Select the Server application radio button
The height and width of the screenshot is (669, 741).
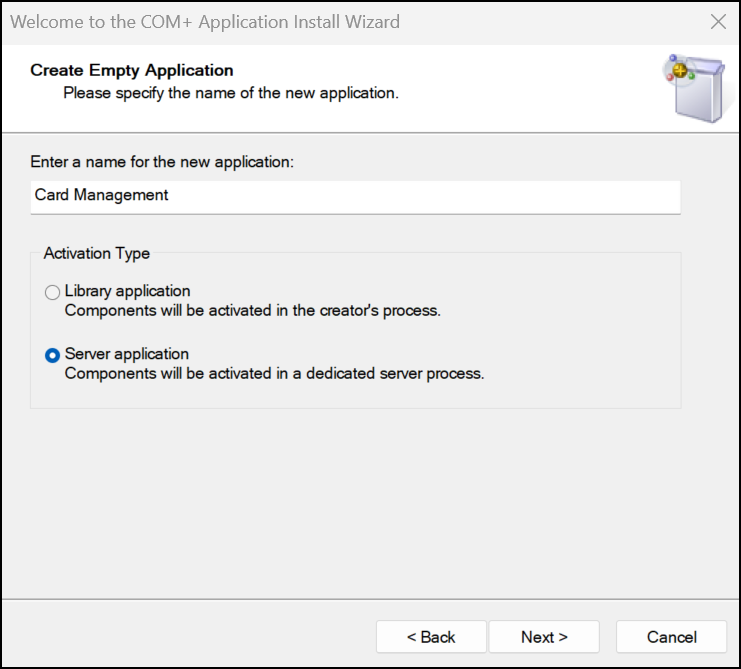52,355
